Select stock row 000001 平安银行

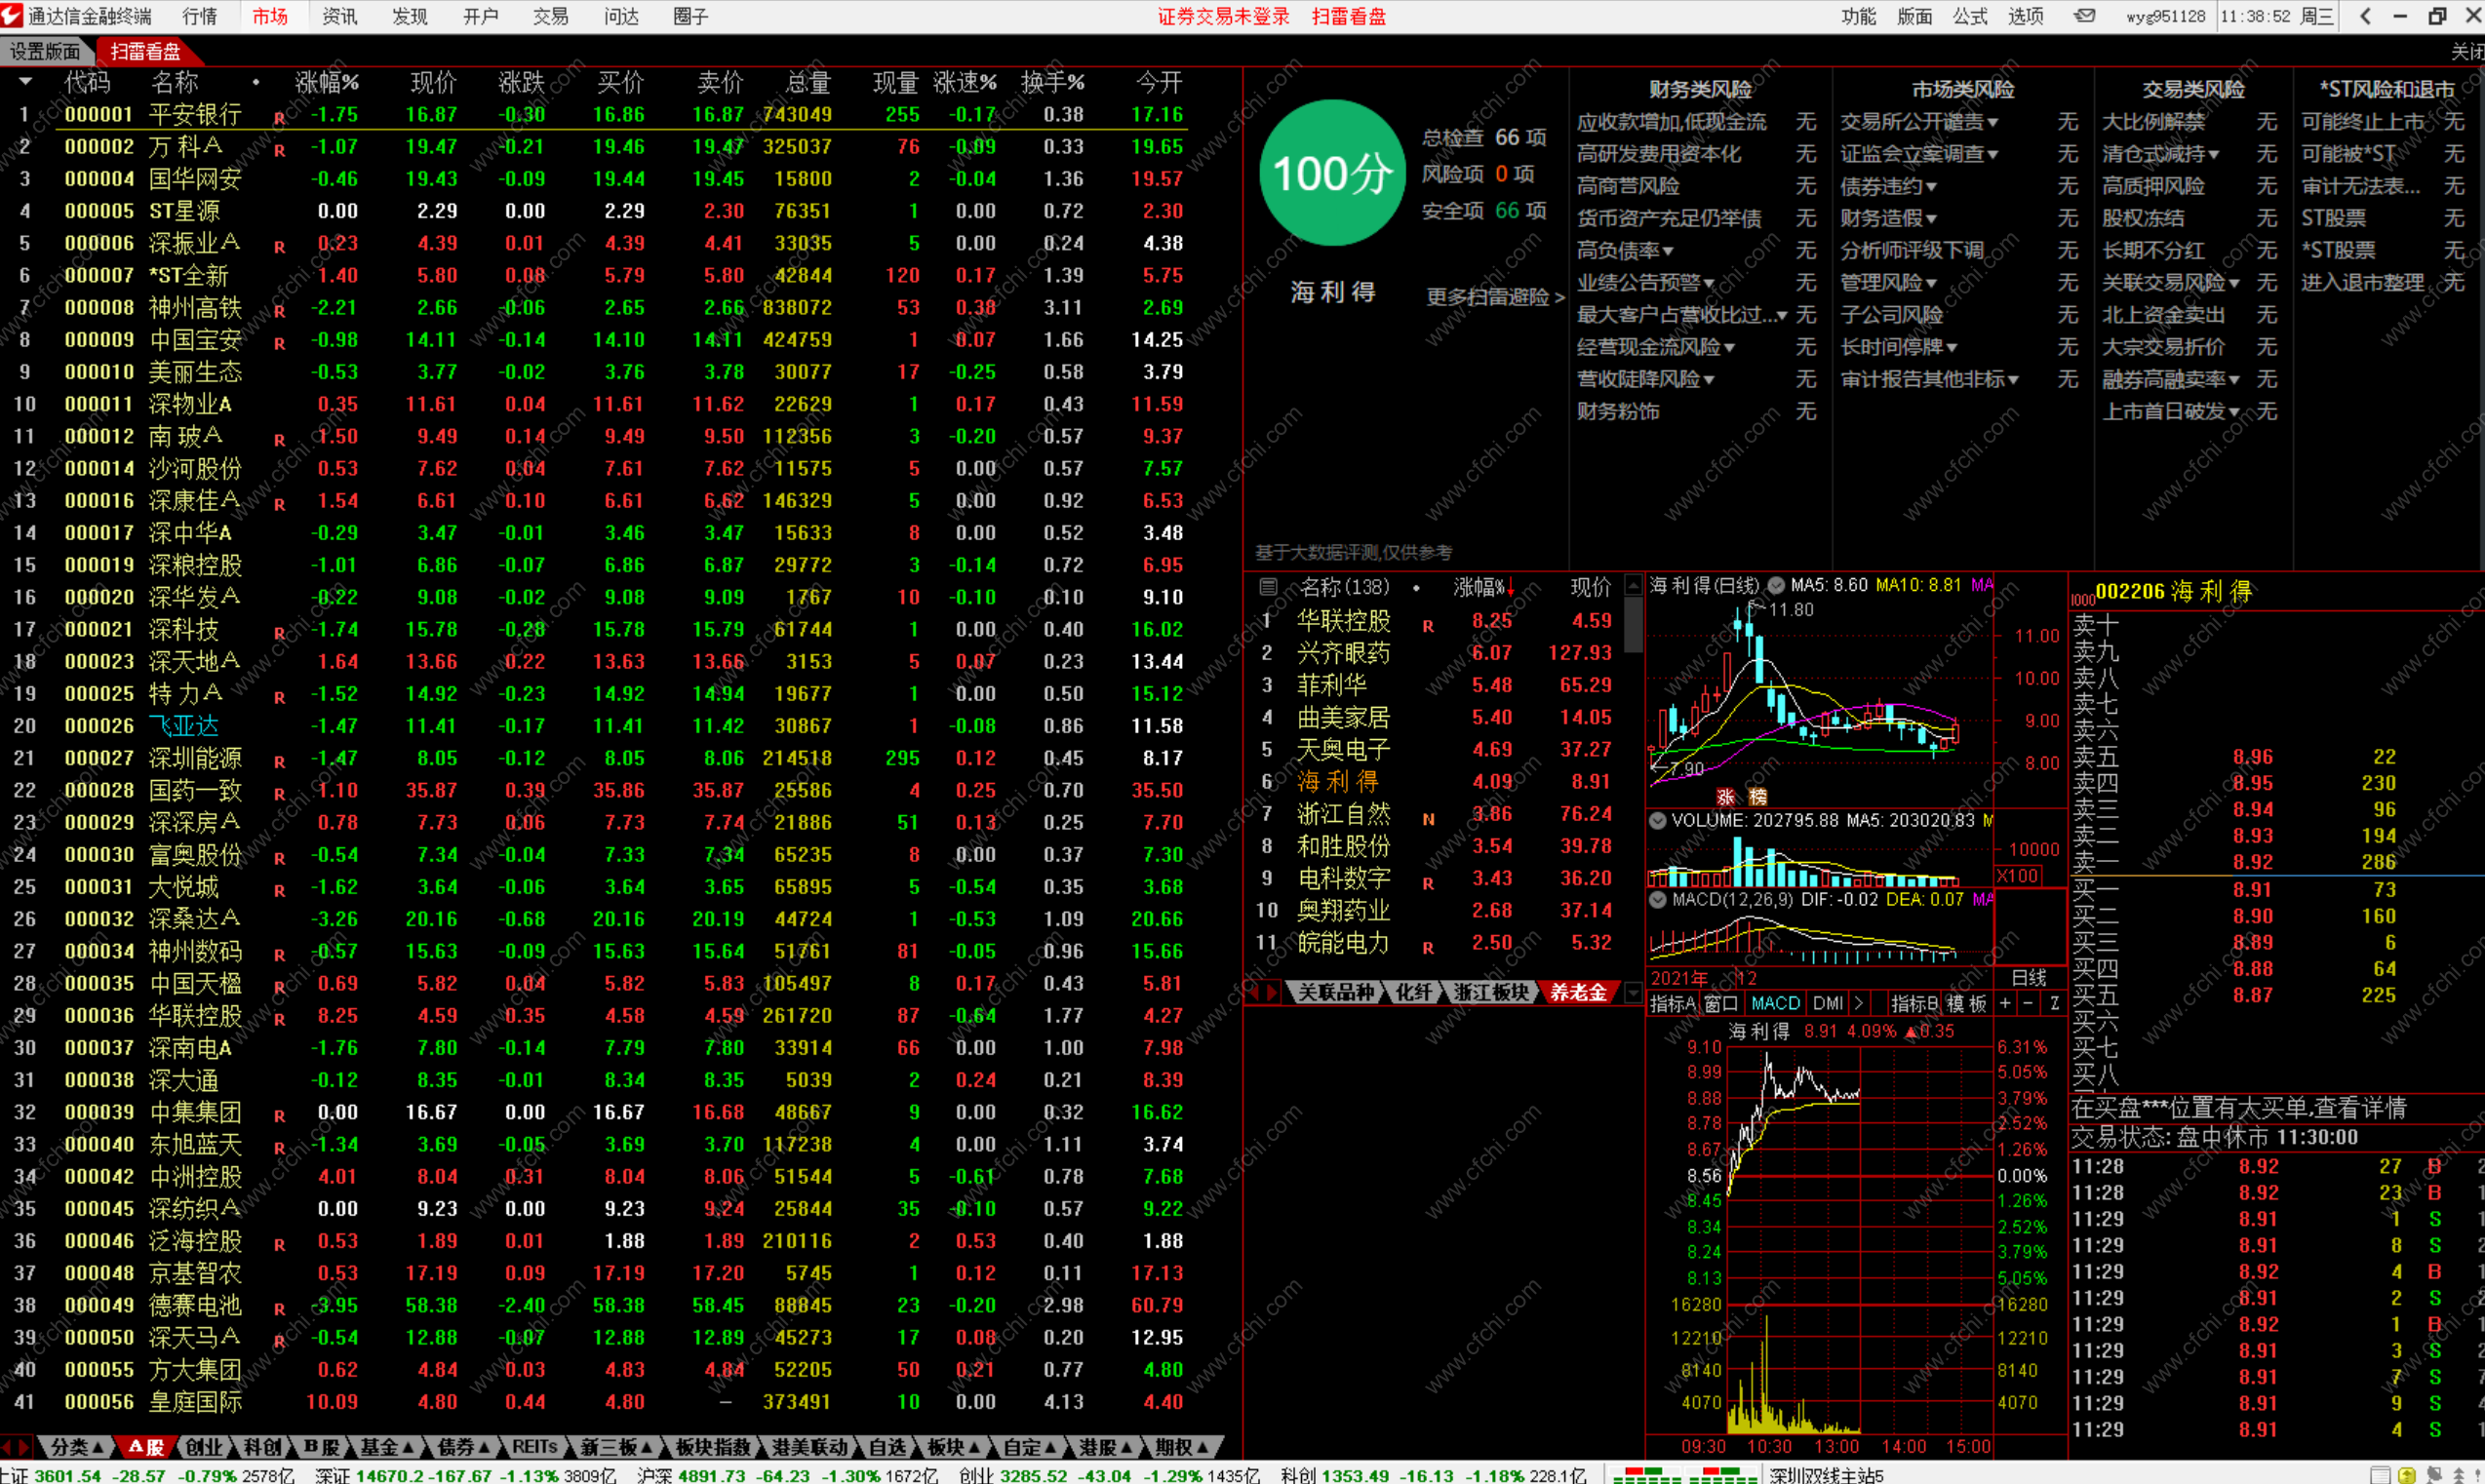(x=195, y=115)
